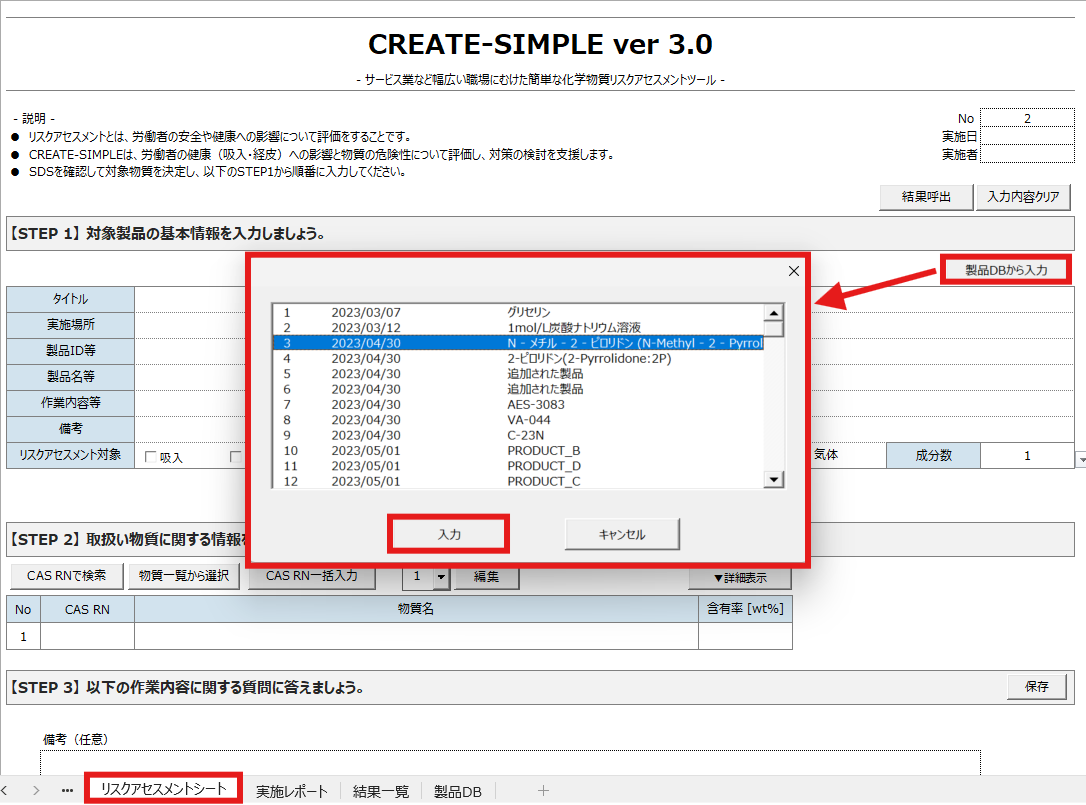The height and width of the screenshot is (805, 1086).
Task: Click the scroll-down arrow in the product dialog
Action: tap(773, 479)
